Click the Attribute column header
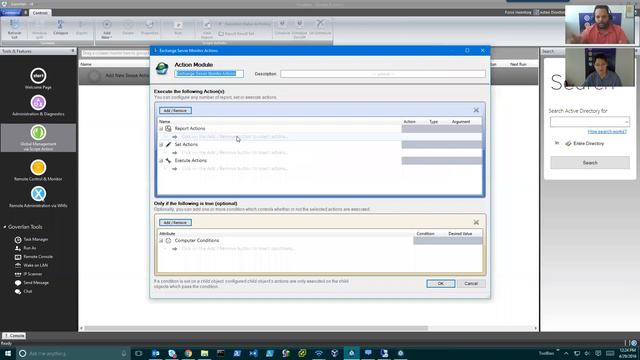Image resolution: width=640 pixels, height=360 pixels. point(167,233)
